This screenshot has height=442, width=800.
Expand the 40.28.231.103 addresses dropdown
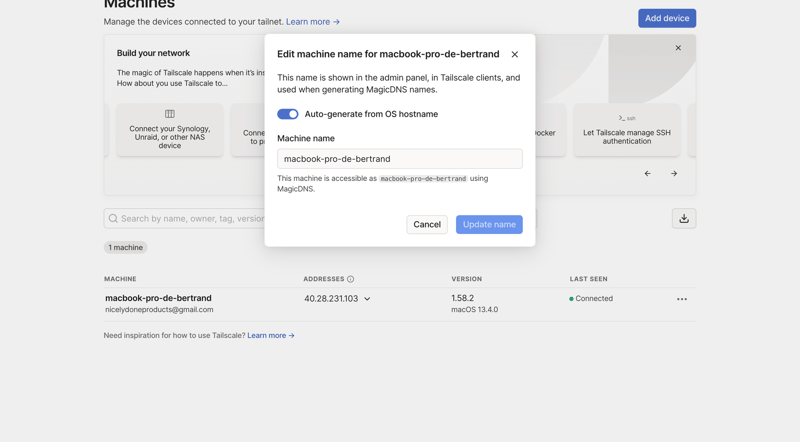click(367, 299)
